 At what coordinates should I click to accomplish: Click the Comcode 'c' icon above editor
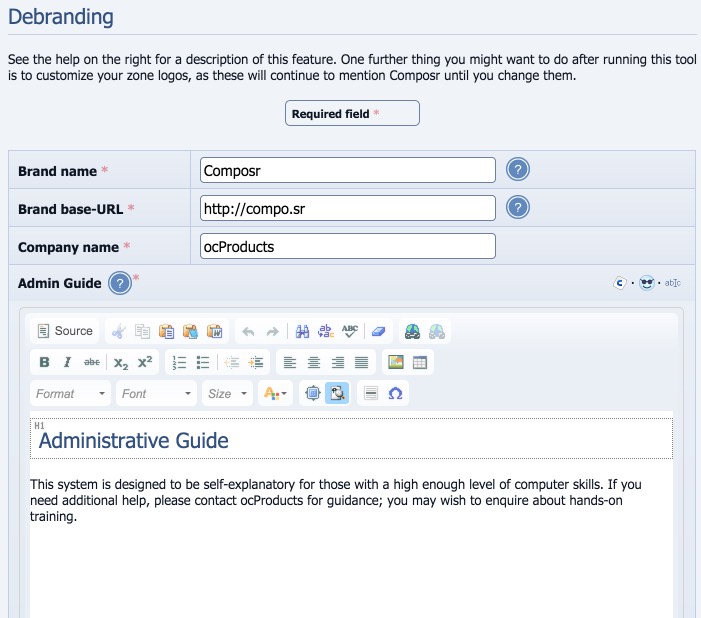coord(620,283)
